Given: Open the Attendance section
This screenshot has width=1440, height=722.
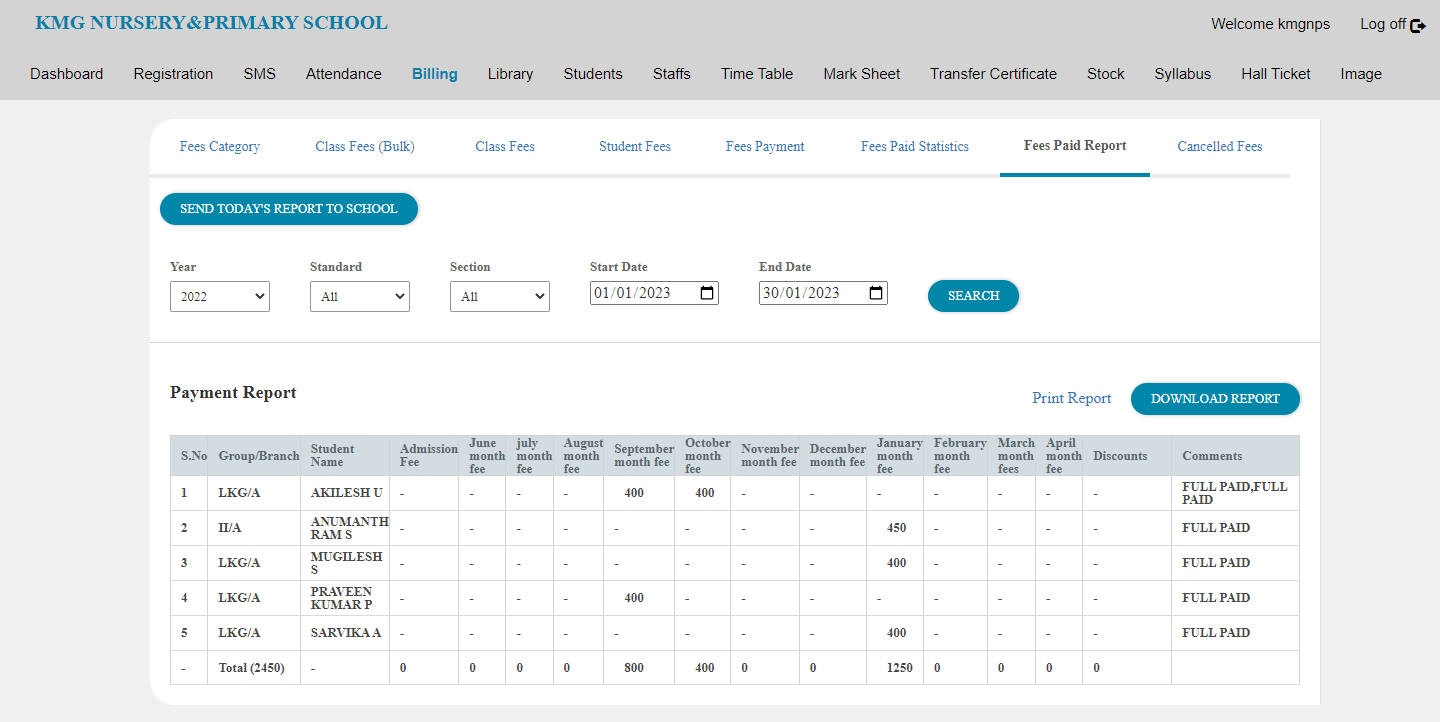Looking at the screenshot, I should 343,73.
